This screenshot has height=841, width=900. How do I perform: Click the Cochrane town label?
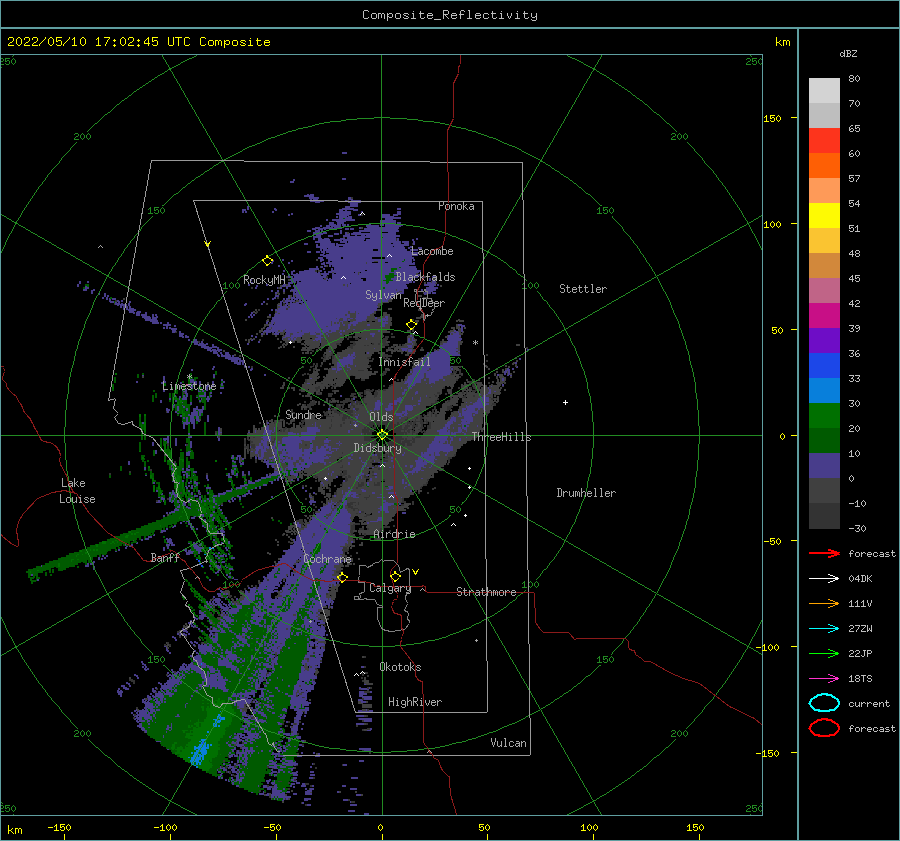coord(328,559)
